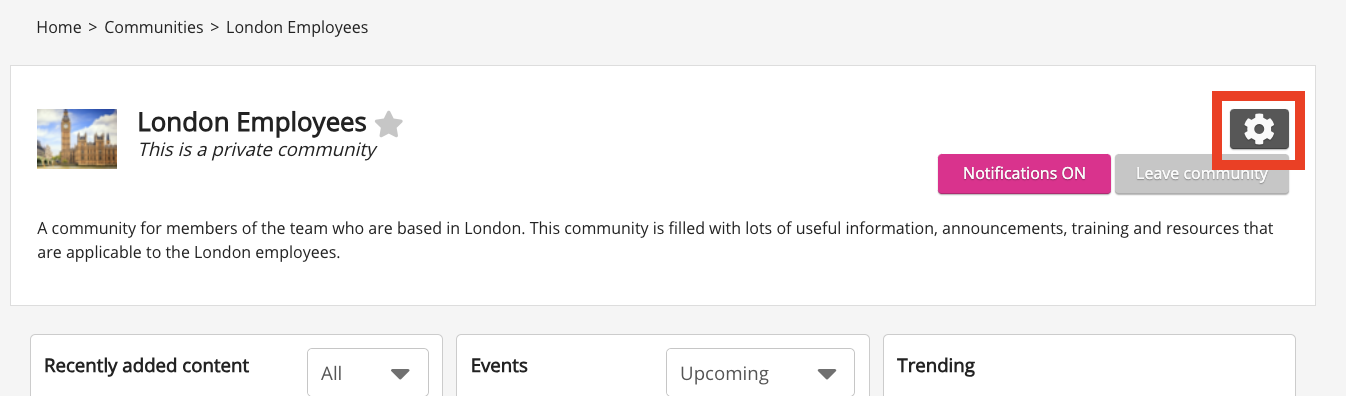Open the Upcoming events dropdown
The height and width of the screenshot is (396, 1346).
pos(760,373)
